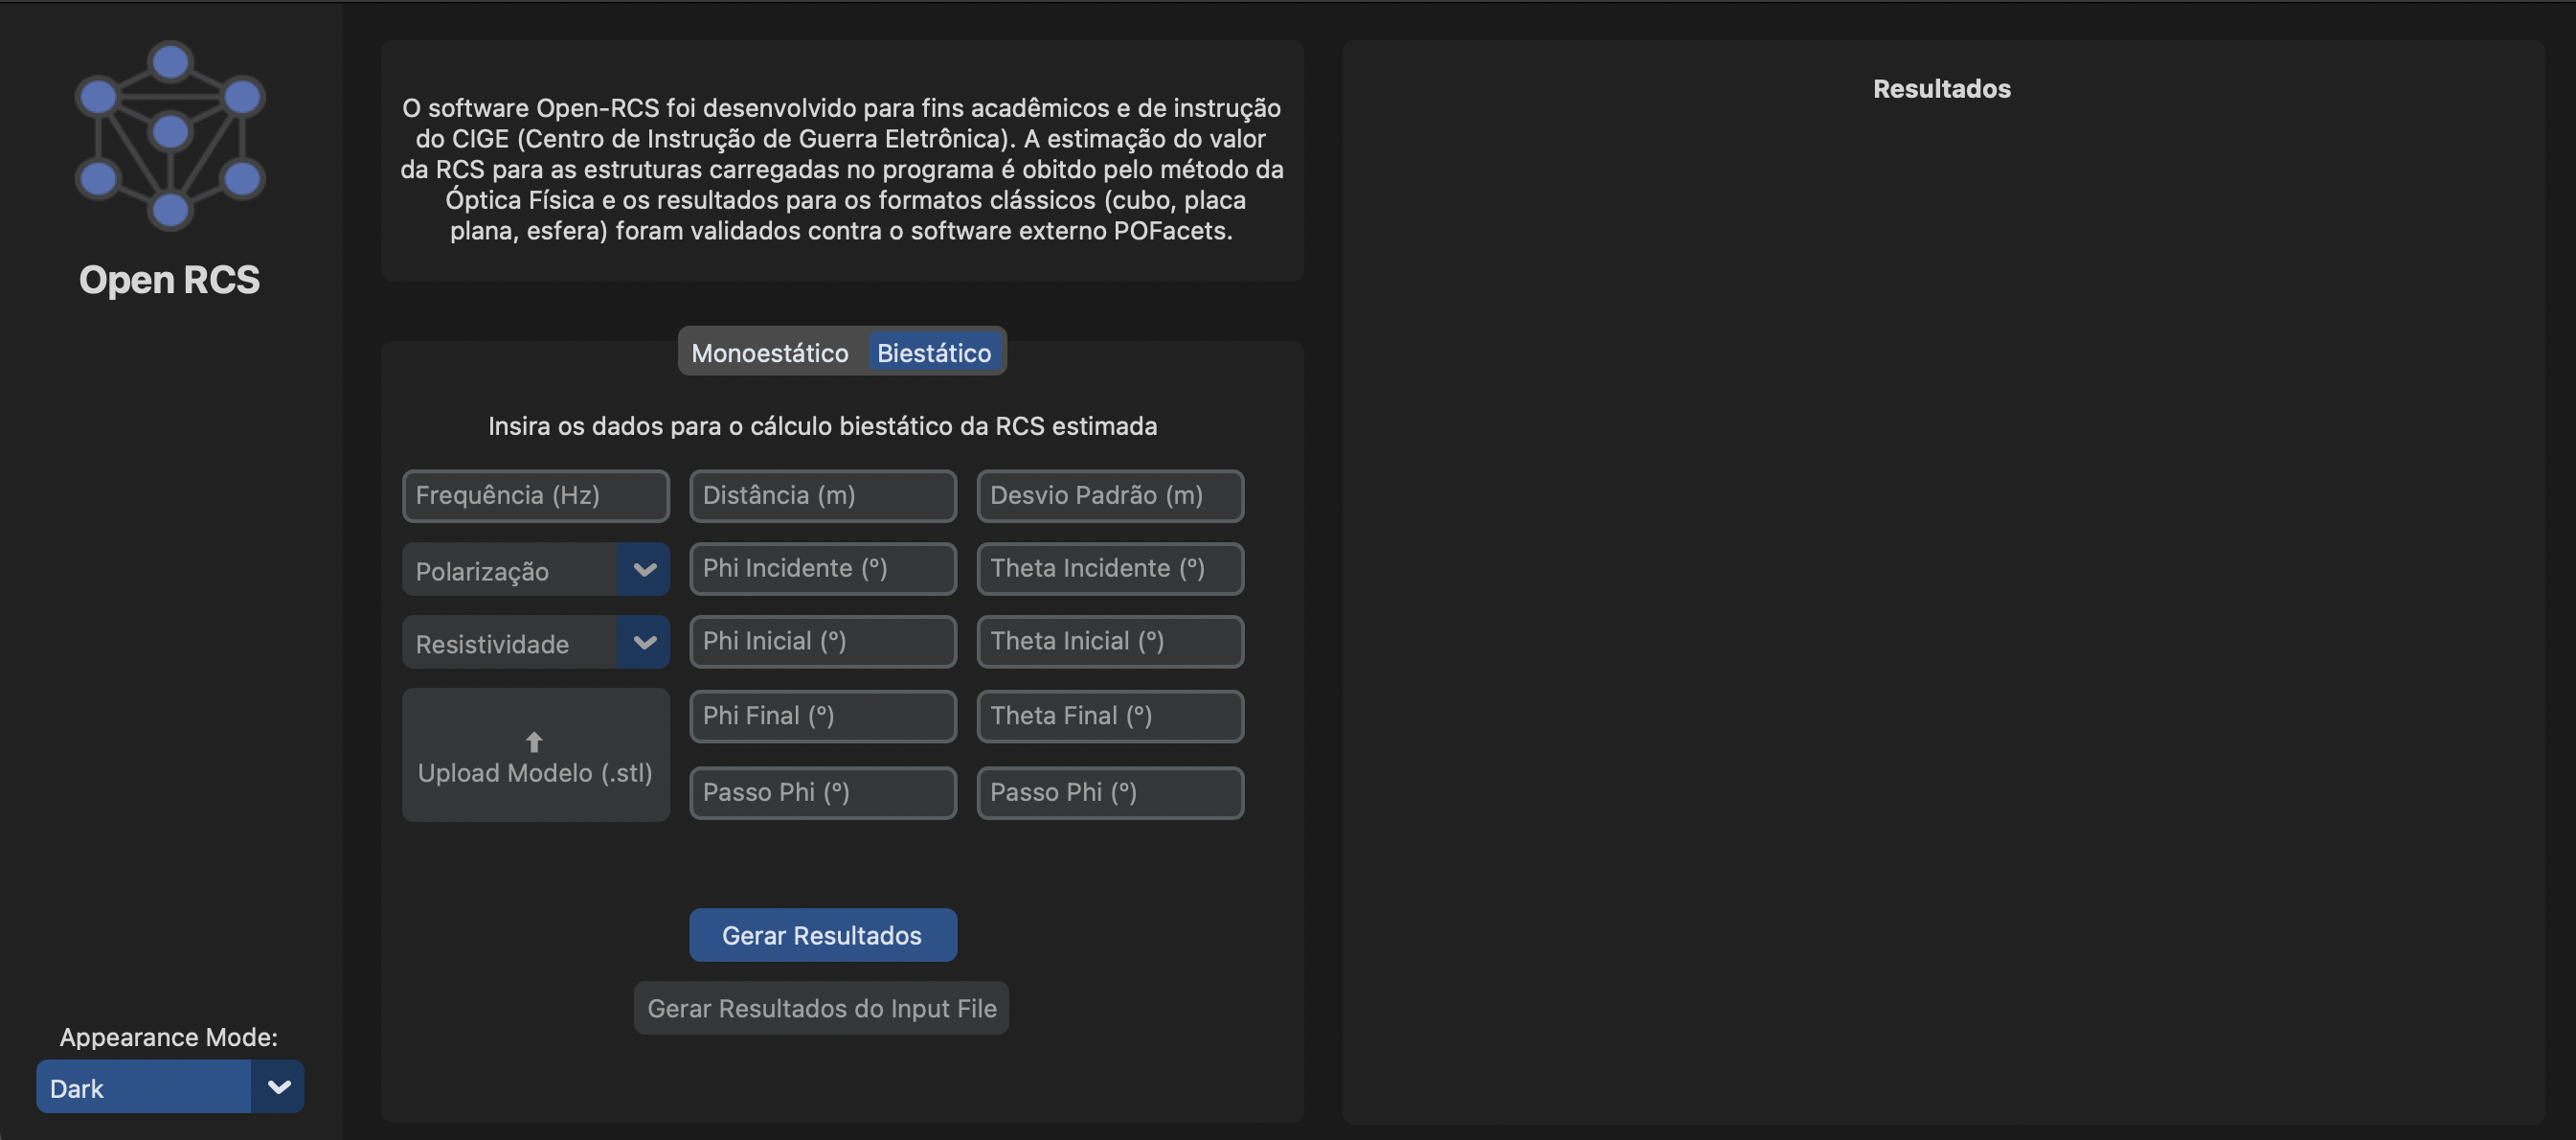Click the Theta Incidente (°) input

[1109, 569]
